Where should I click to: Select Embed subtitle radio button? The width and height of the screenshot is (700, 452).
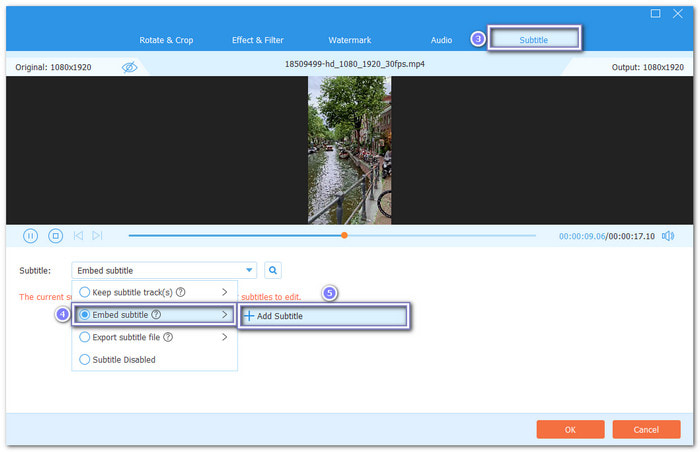coord(84,314)
